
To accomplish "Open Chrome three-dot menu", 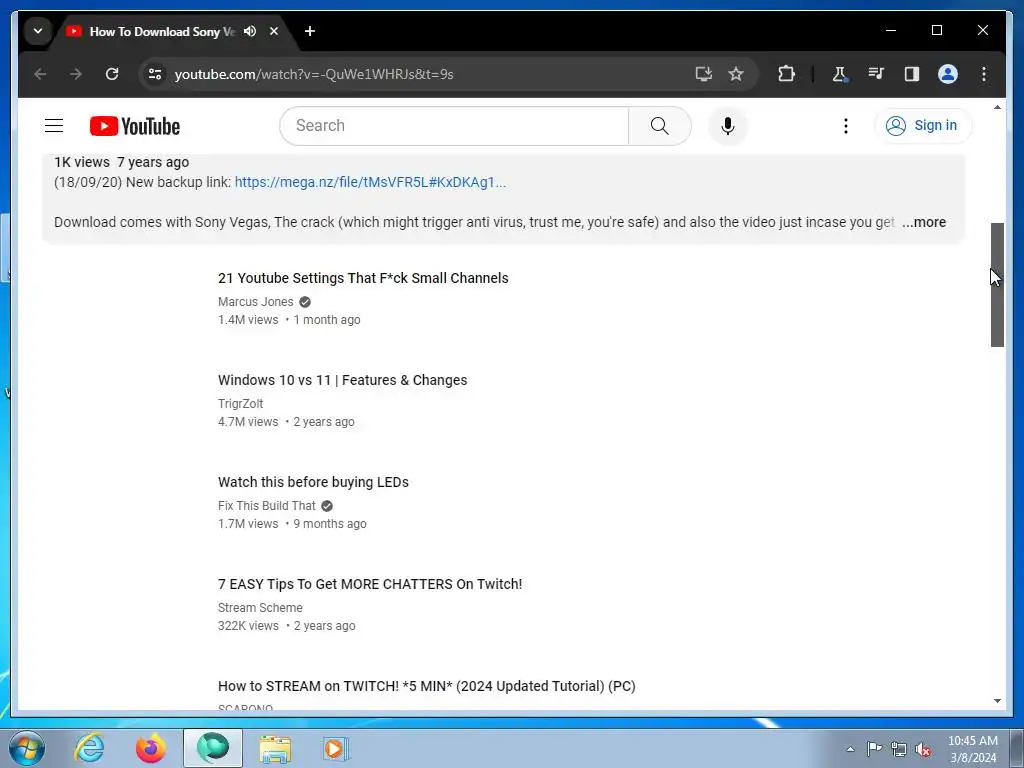I will [984, 74].
